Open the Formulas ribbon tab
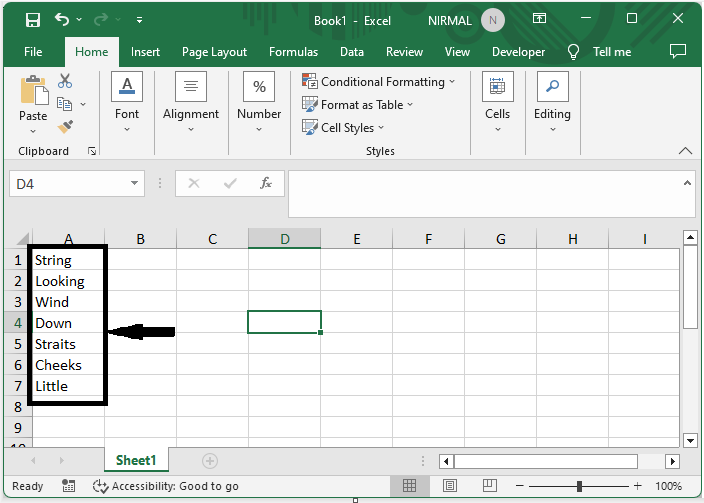 coord(293,52)
